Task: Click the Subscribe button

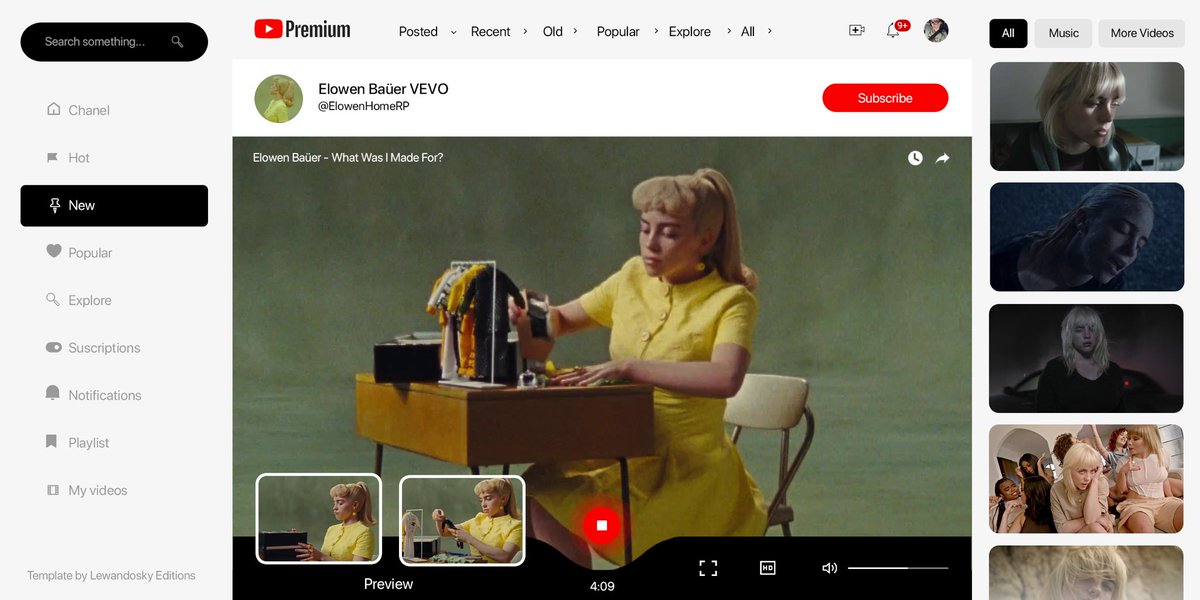Action: tap(885, 98)
